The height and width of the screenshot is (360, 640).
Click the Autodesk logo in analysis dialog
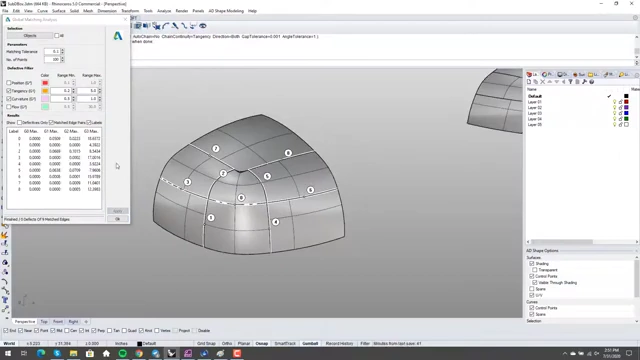pos(118,36)
